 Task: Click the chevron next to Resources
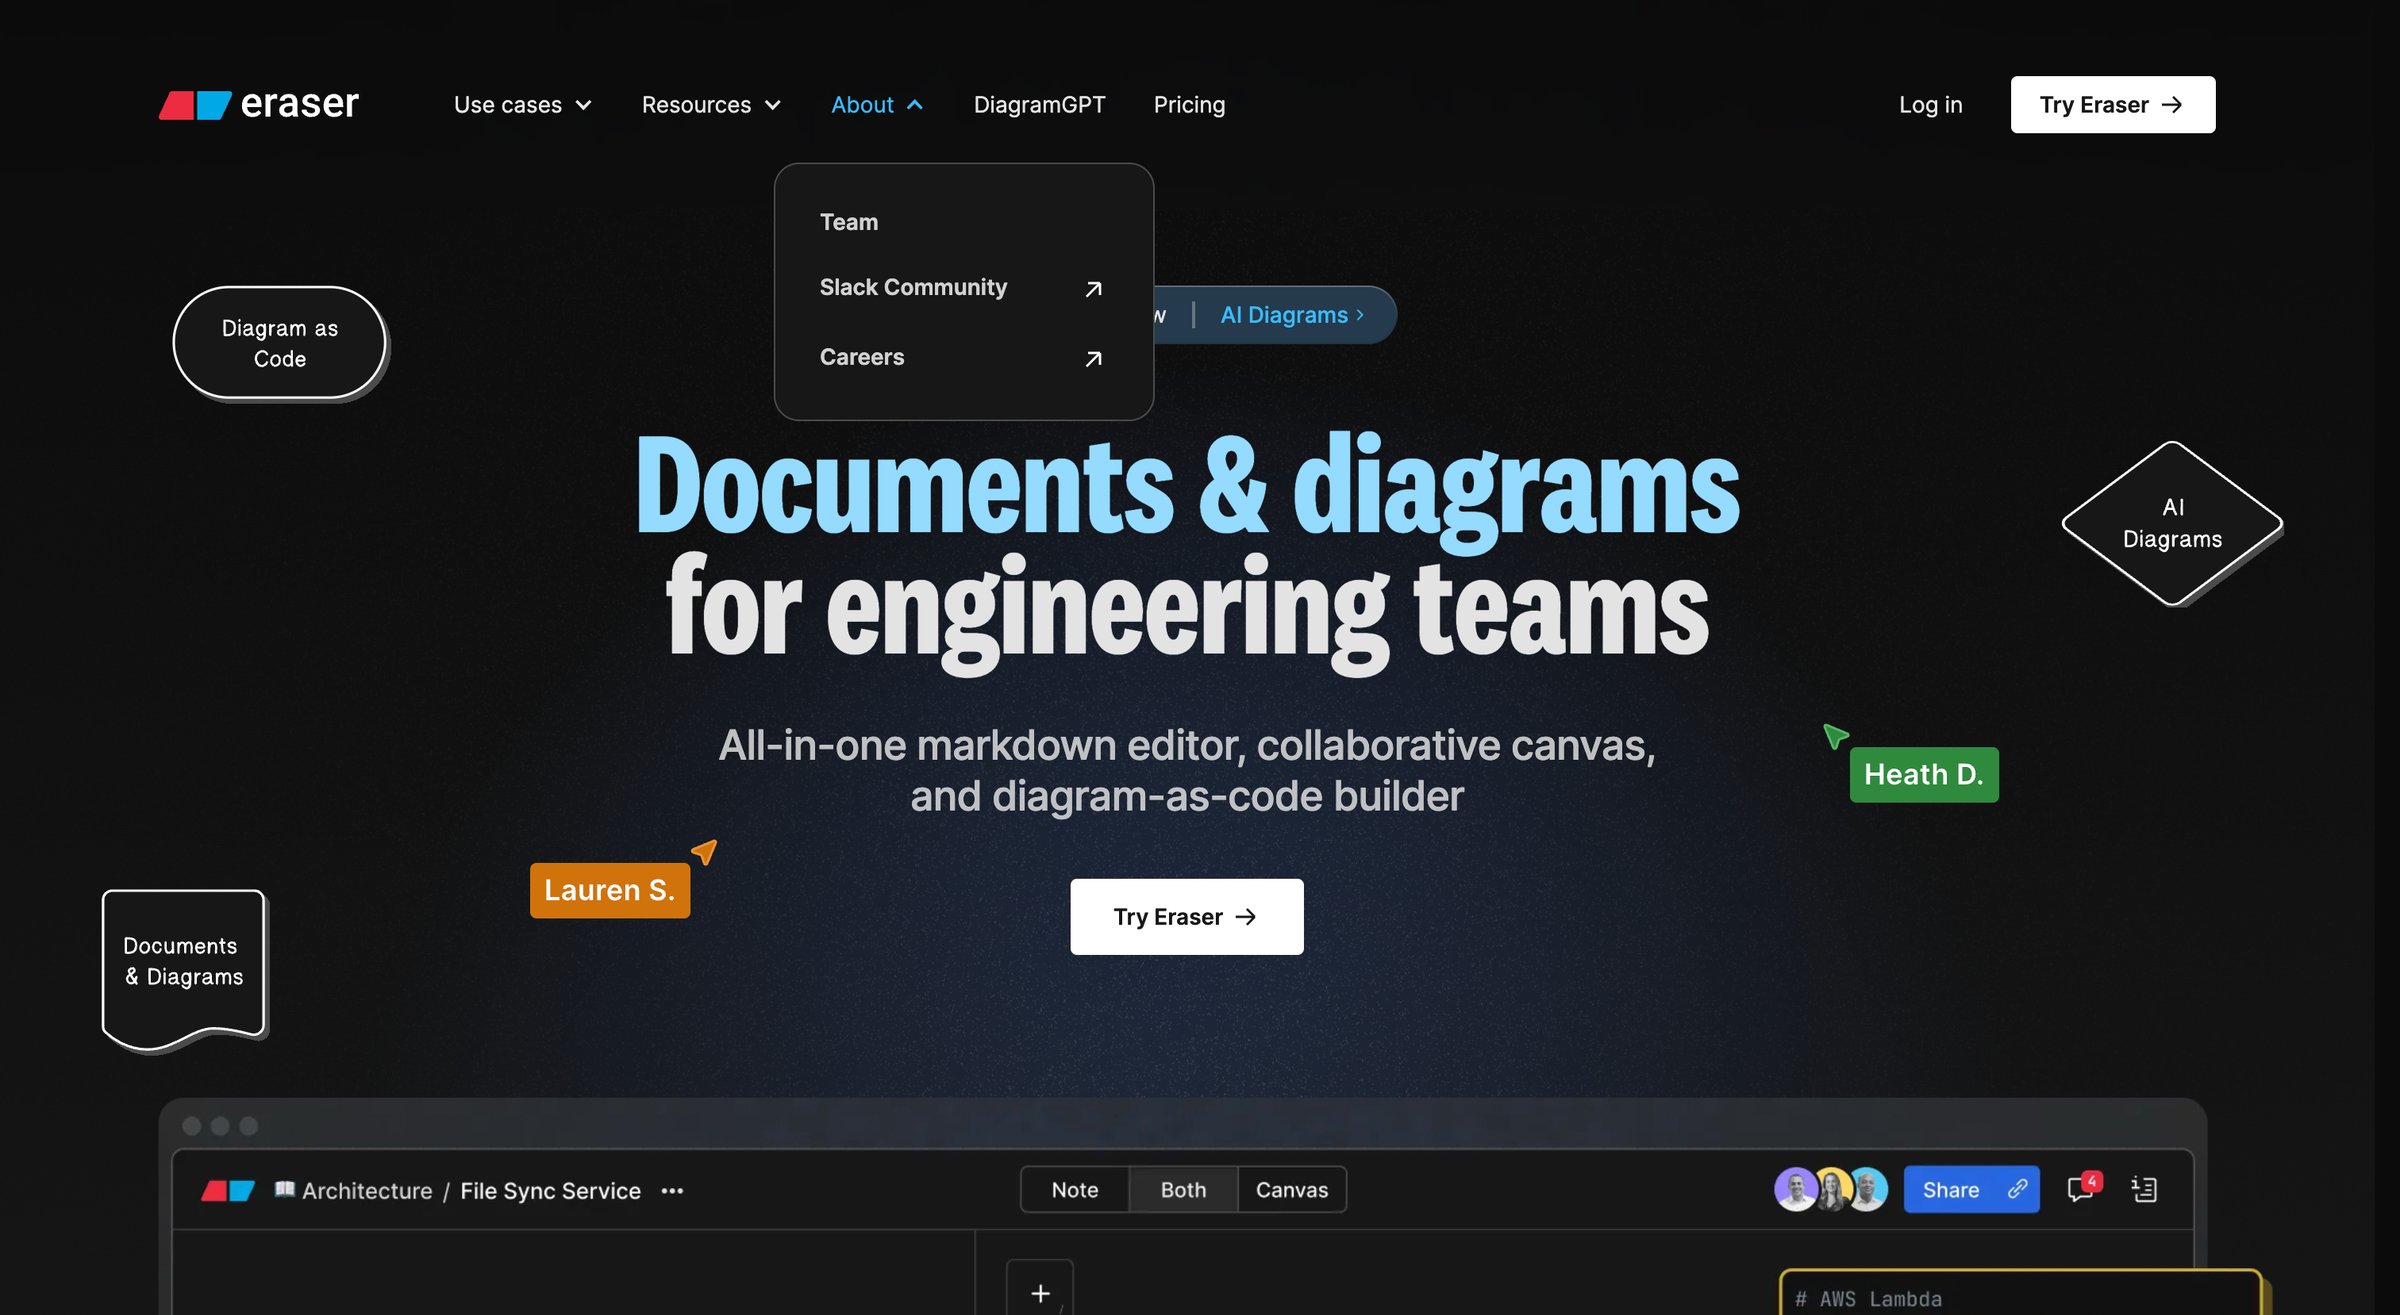point(773,105)
